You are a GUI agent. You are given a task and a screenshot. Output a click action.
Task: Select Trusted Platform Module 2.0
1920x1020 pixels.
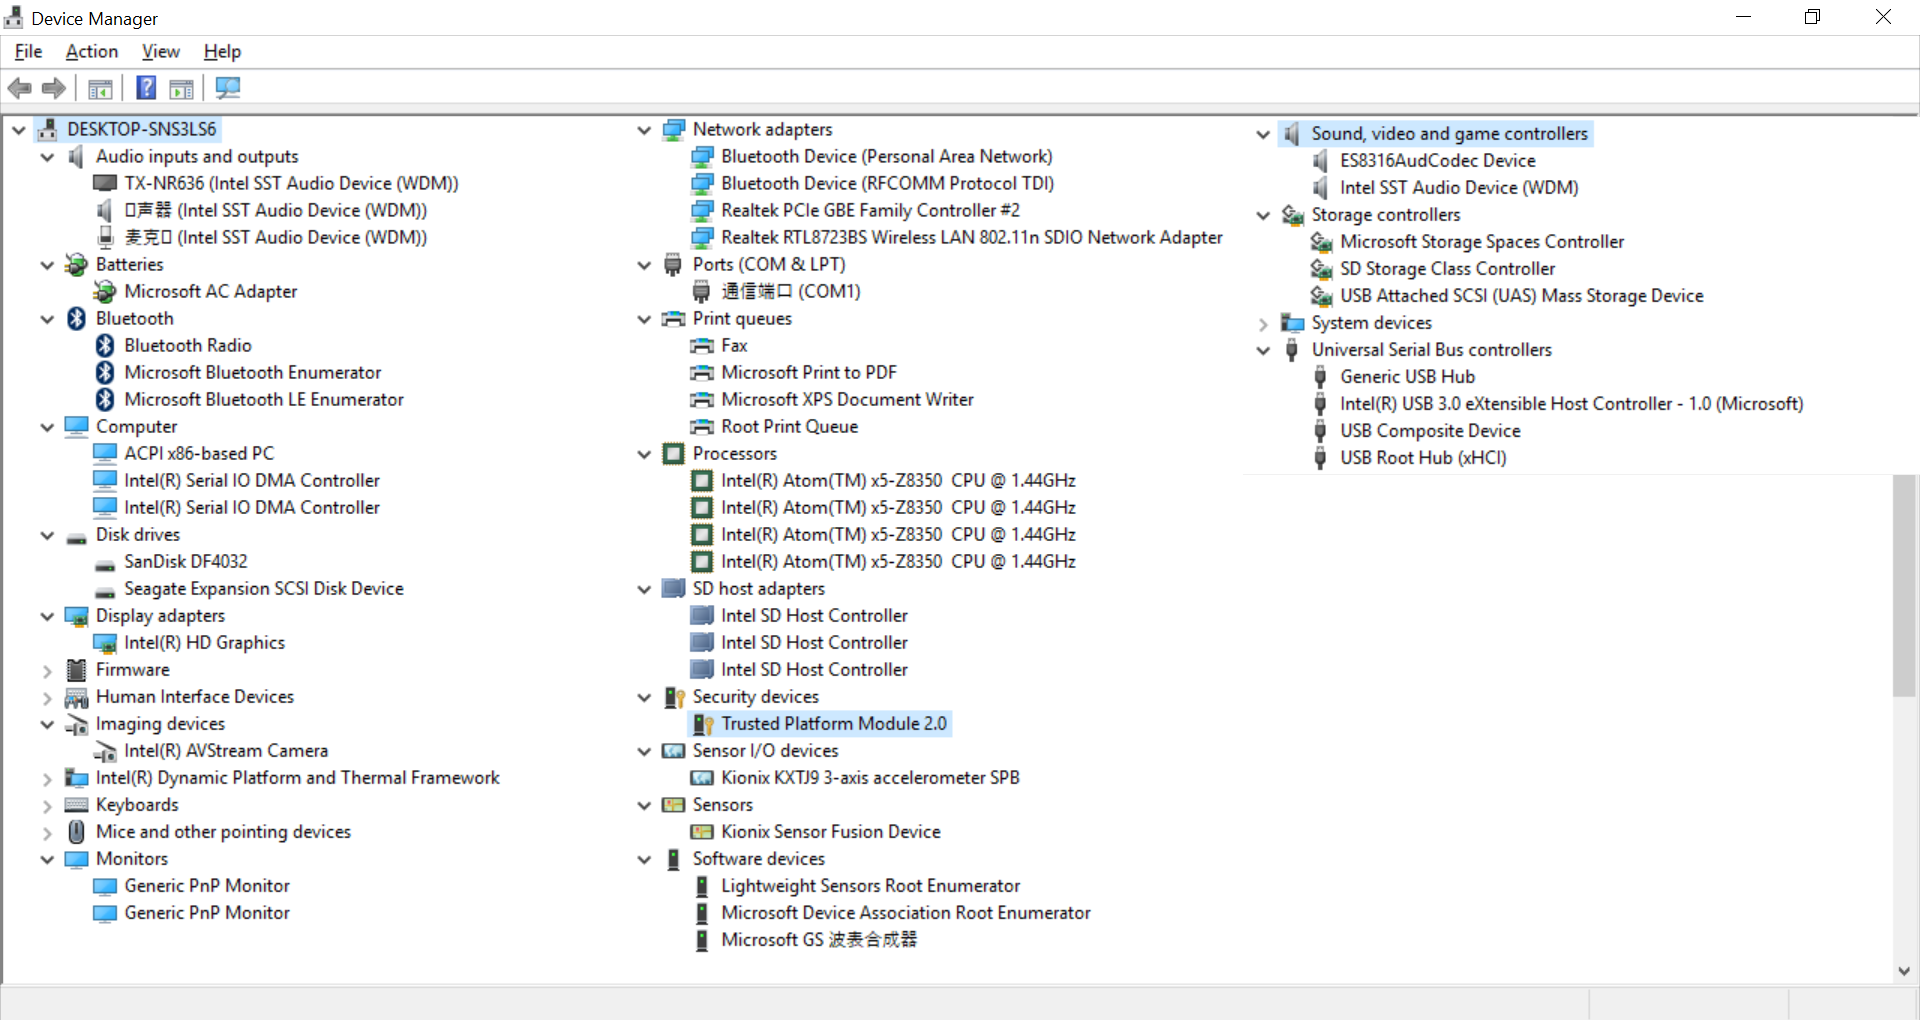(x=834, y=723)
